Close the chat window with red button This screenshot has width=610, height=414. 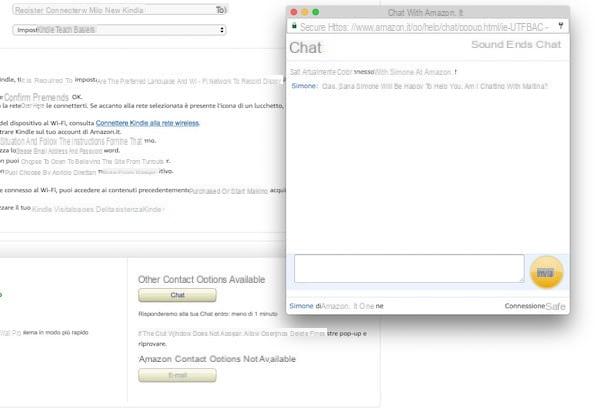pos(294,12)
